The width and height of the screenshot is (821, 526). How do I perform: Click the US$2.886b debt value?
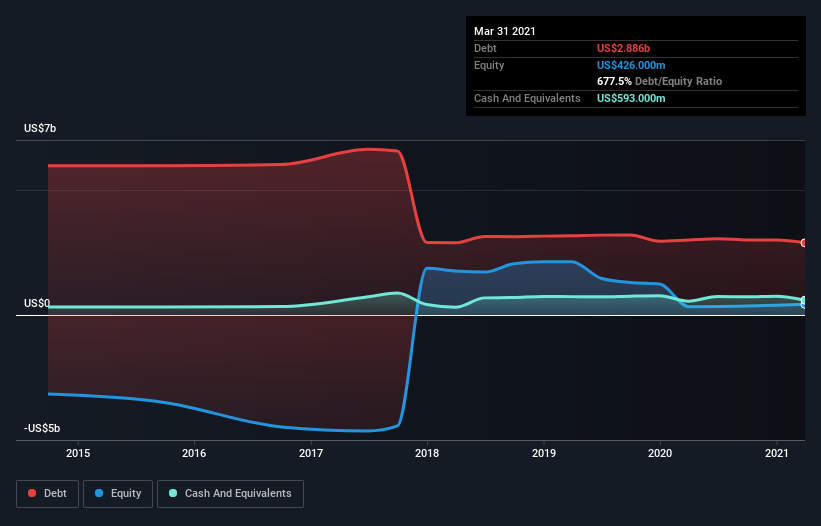[624, 48]
